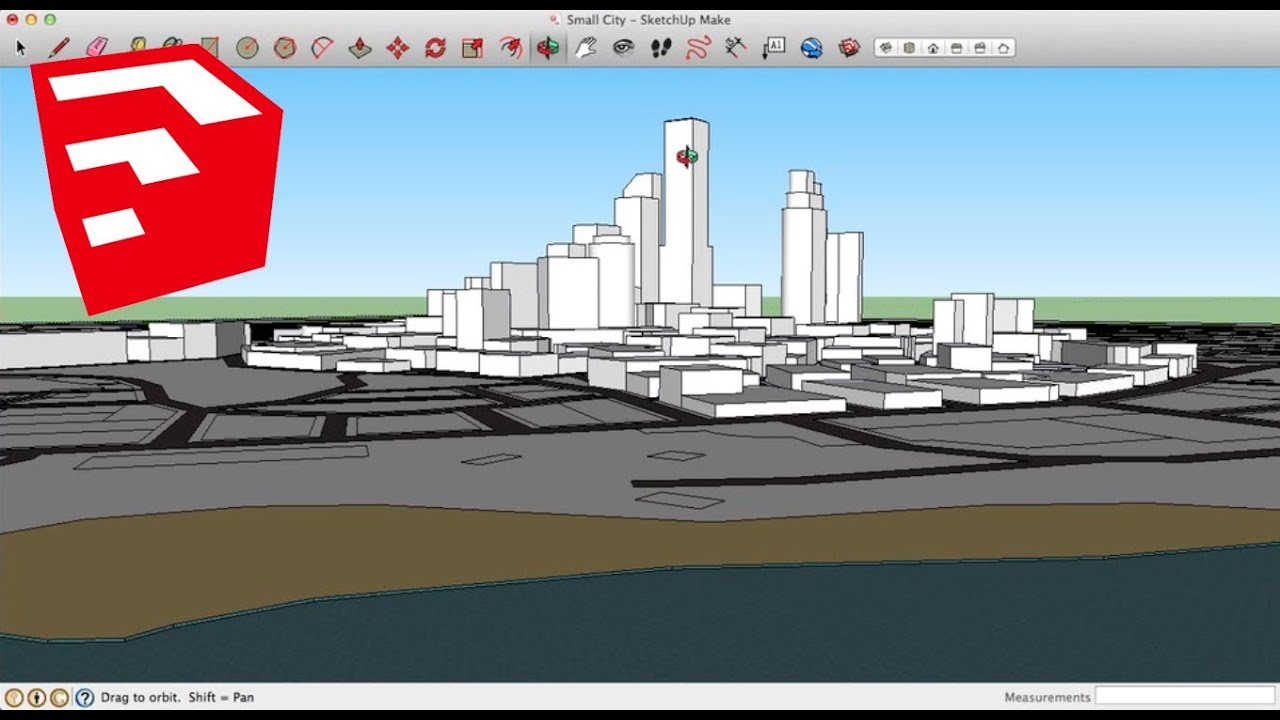Switch to the Pan hand tool

click(586, 47)
